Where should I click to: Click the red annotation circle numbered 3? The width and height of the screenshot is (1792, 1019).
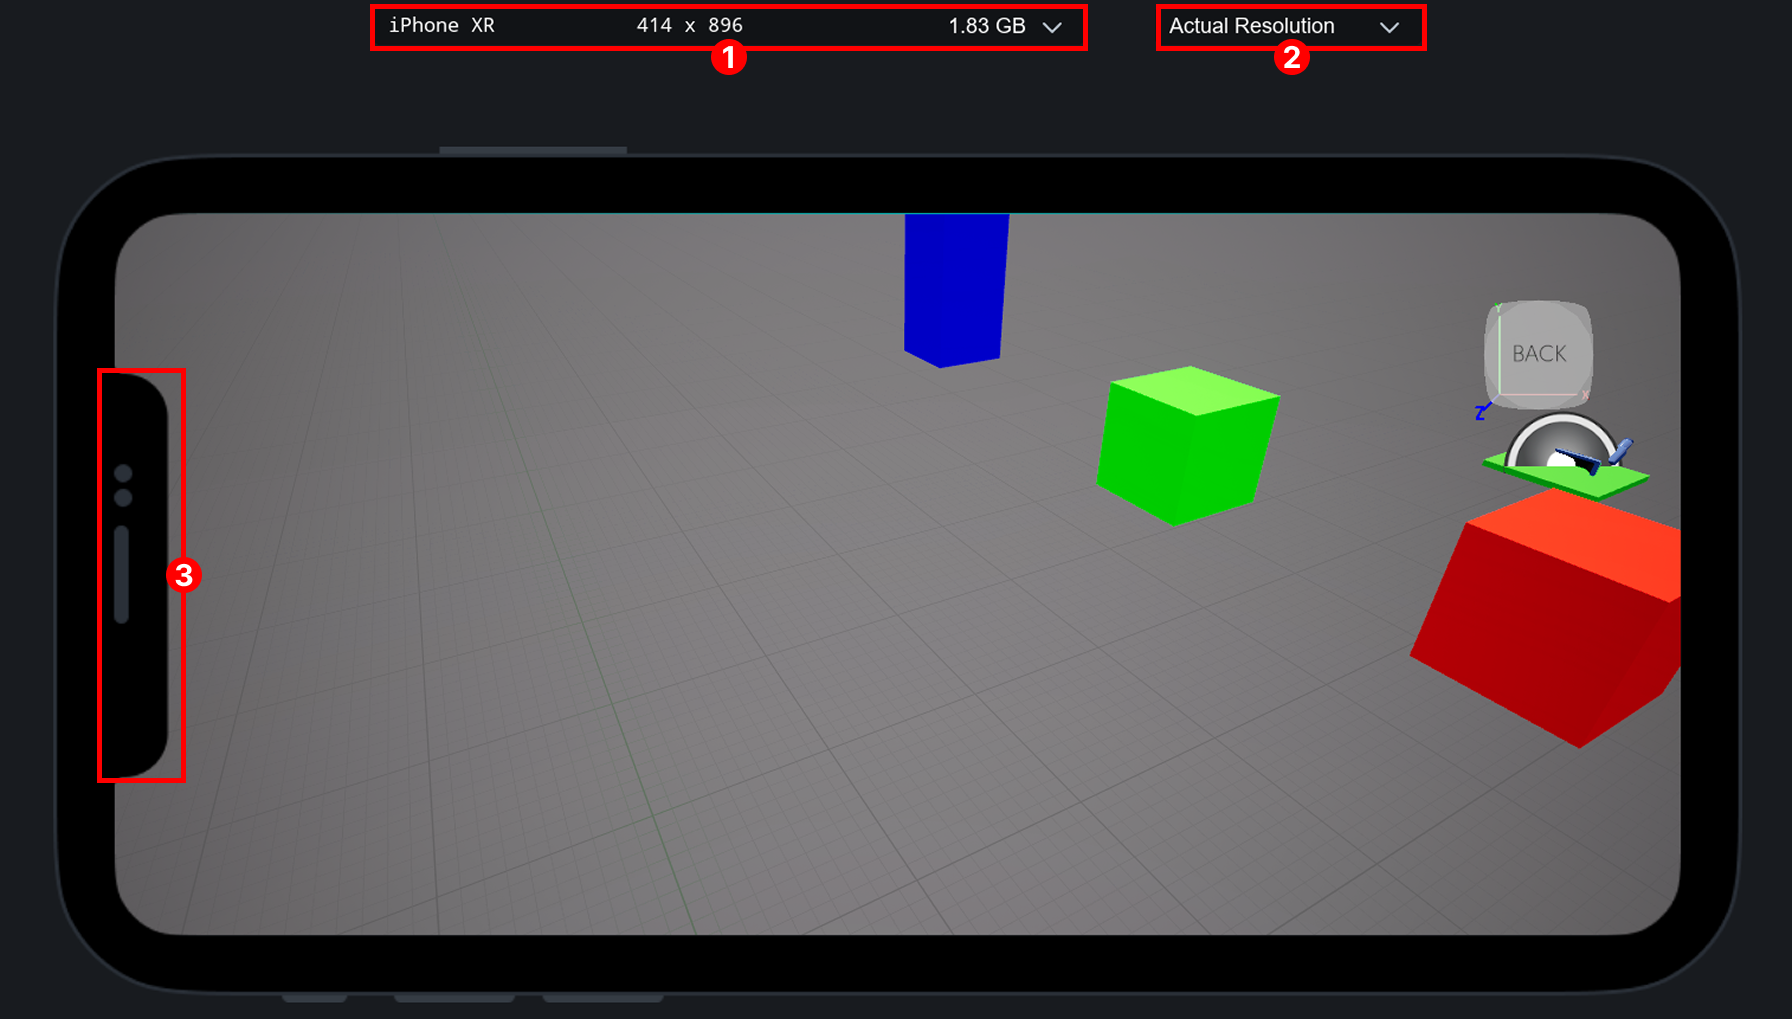pyautogui.click(x=184, y=575)
